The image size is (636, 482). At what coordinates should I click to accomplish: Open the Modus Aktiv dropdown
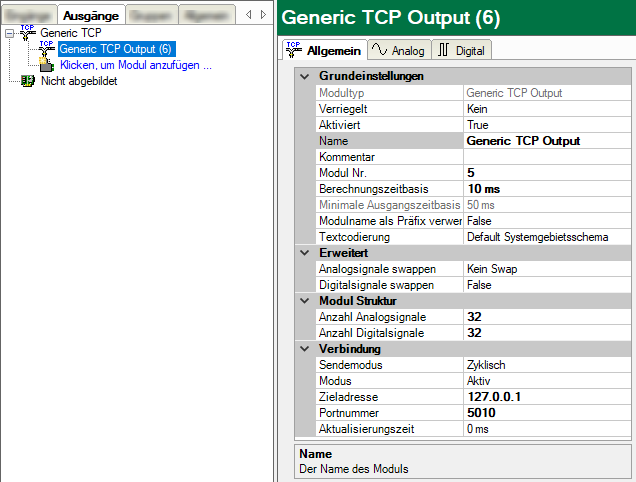547,381
